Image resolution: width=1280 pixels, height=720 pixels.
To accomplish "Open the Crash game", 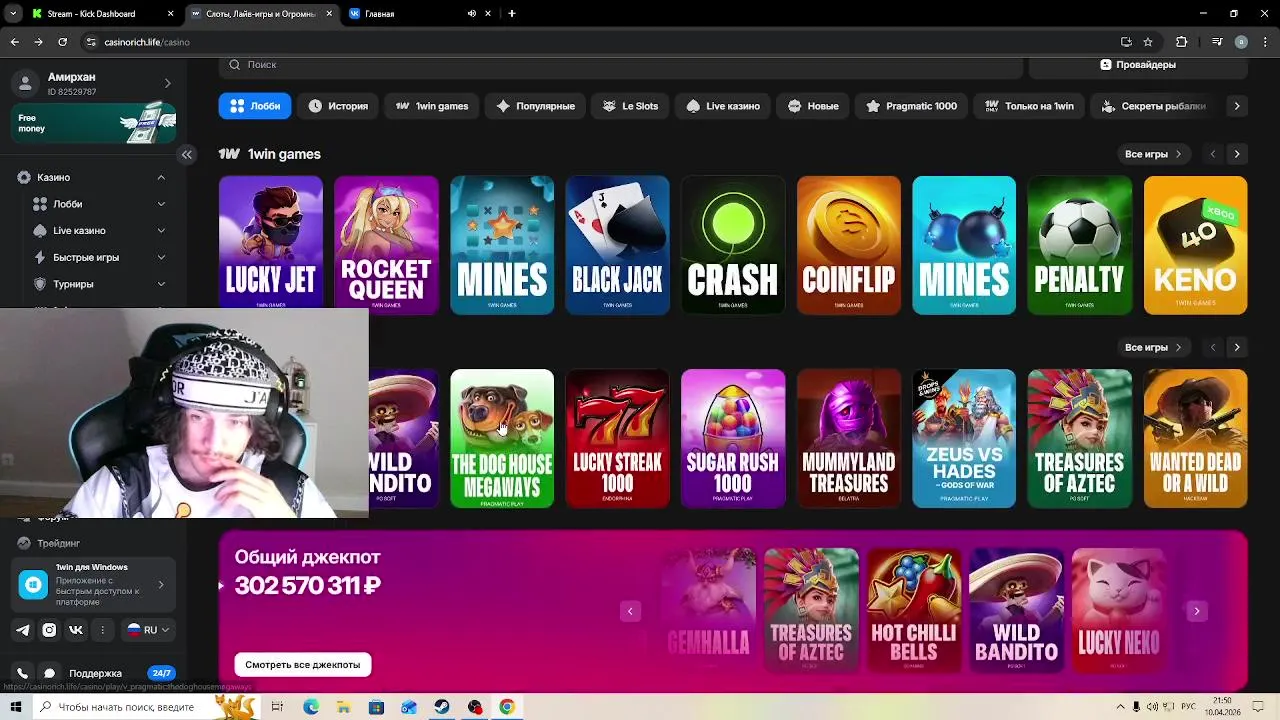I will [733, 245].
